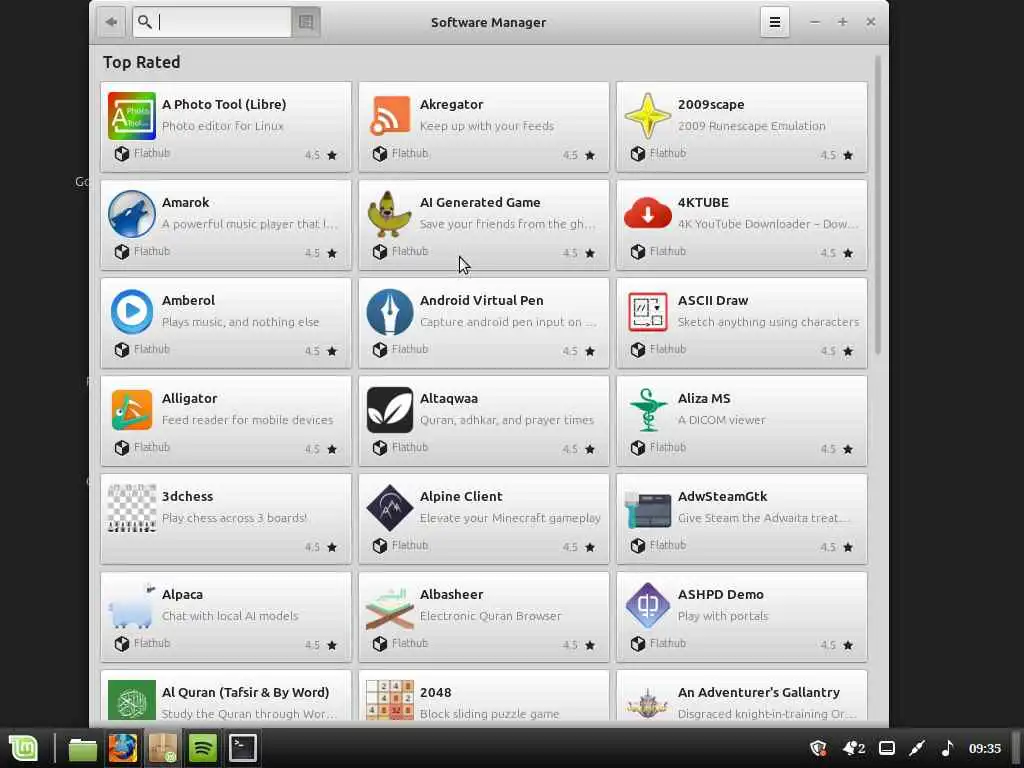The height and width of the screenshot is (768, 1024).
Task: Click 'Feed reader for mobile devices' text
Action: [248, 420]
